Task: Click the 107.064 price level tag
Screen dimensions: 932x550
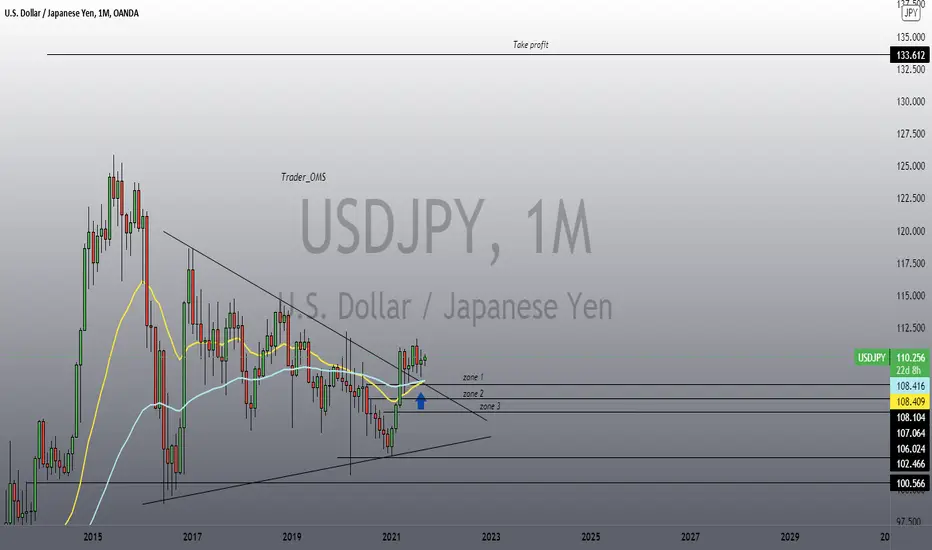Action: coord(911,433)
